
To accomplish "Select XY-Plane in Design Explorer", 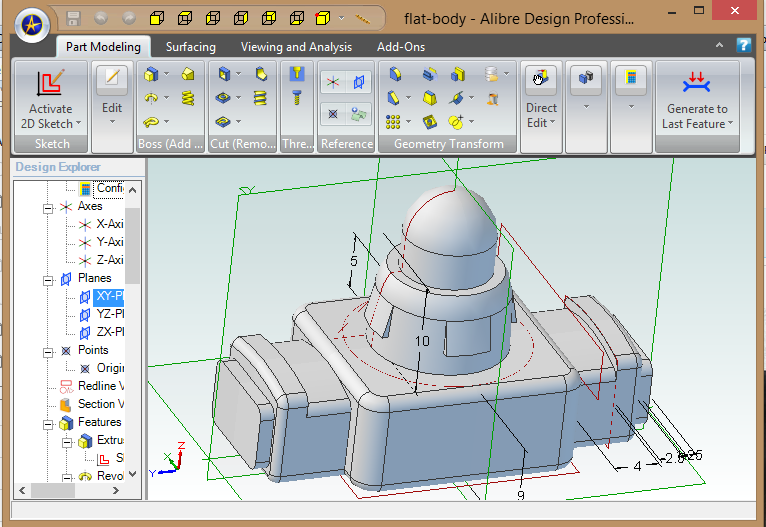I will [101, 296].
